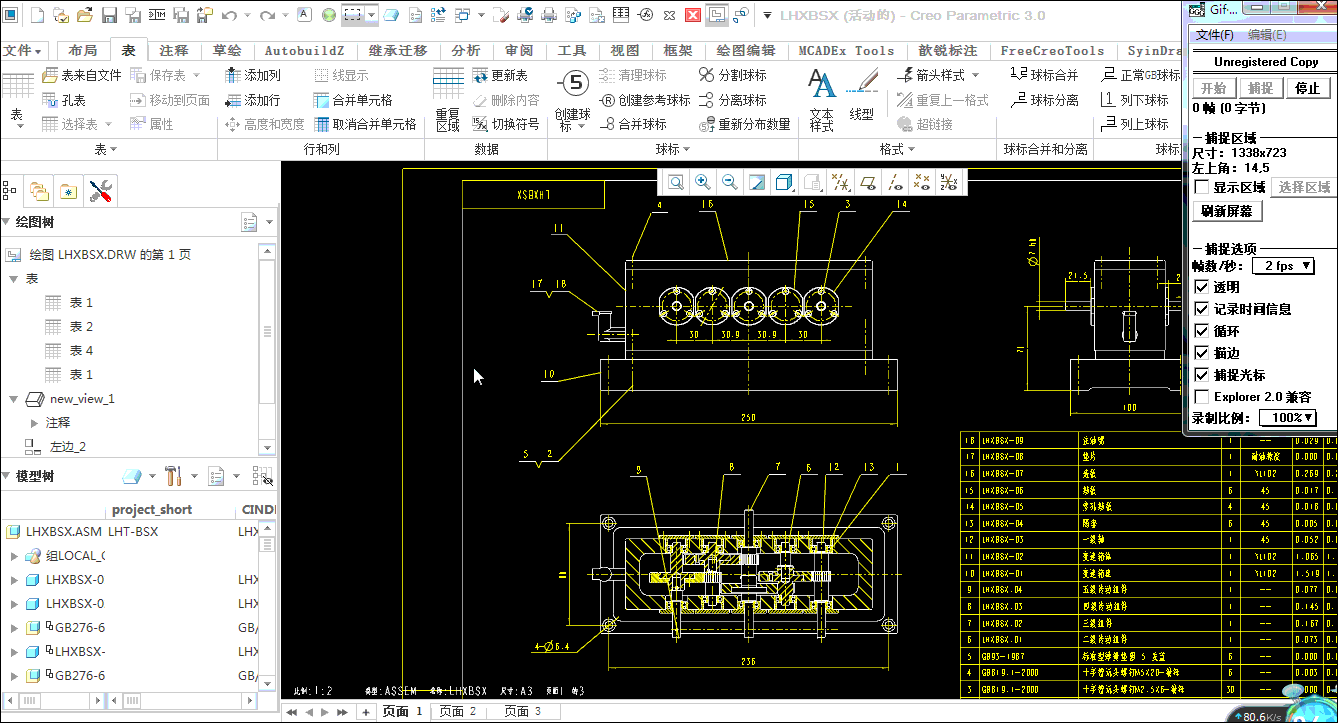Screen dimensions: 1338x723
Task: Switch Symbols (切换符号)
Action: click(505, 124)
